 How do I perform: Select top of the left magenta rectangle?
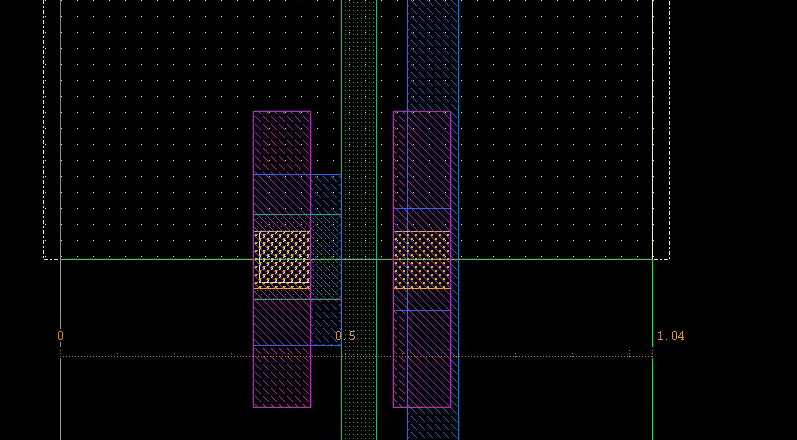coord(282,140)
